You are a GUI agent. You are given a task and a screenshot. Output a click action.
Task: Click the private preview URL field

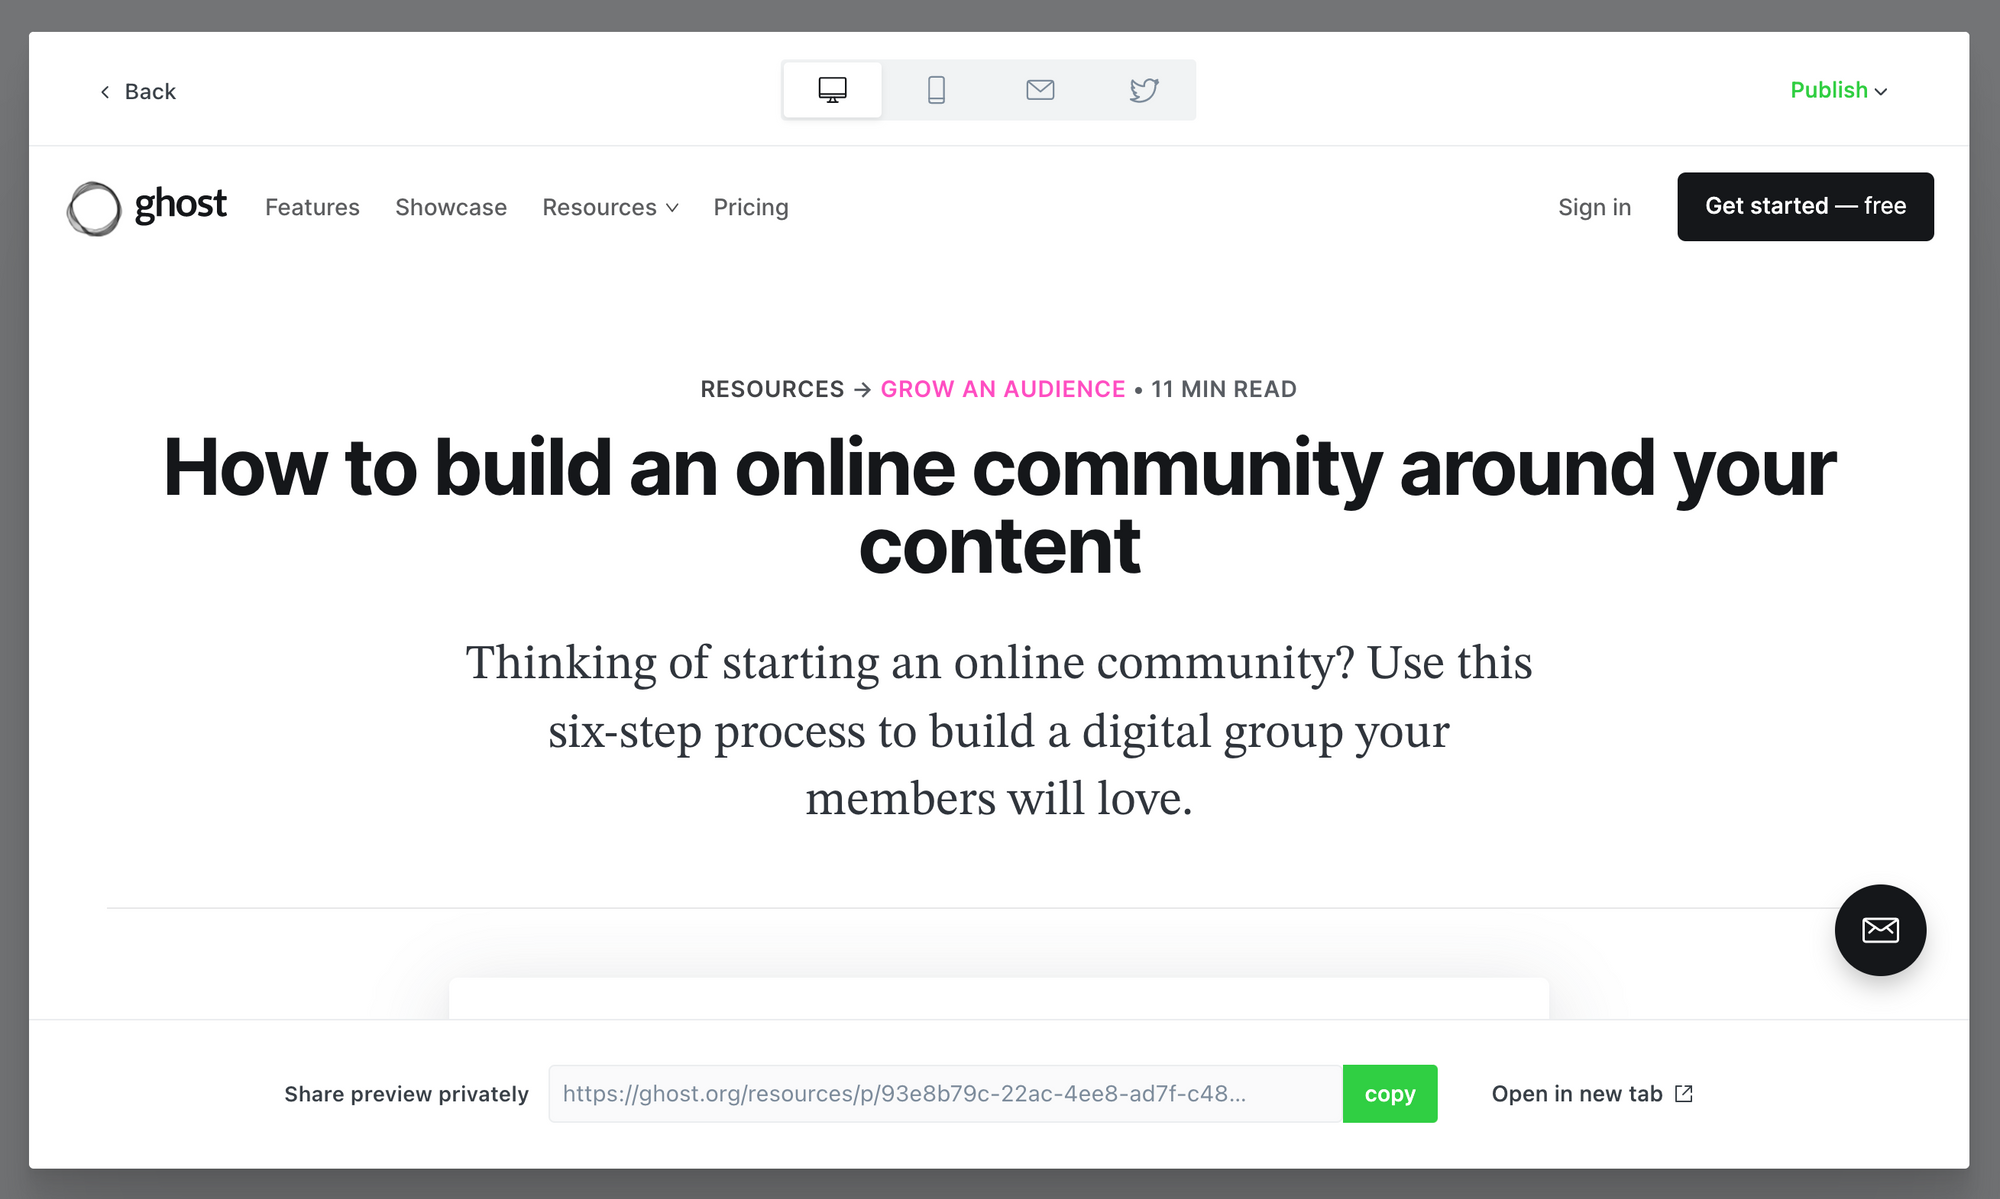coord(944,1094)
